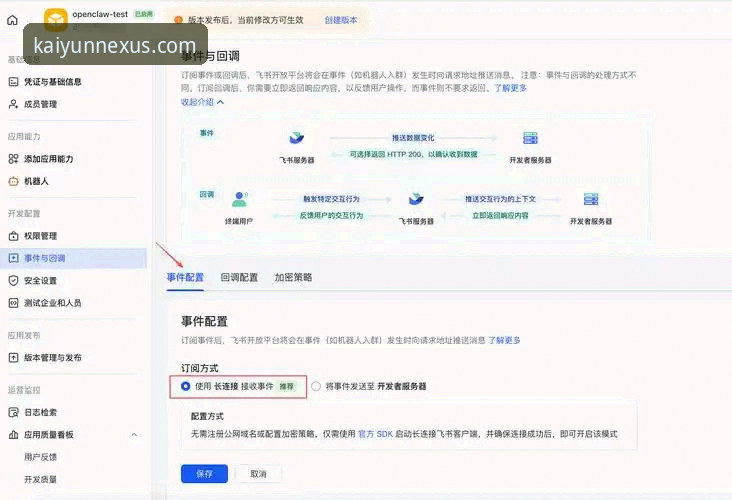The width and height of the screenshot is (732, 500).
Task: Click the 飞书服务器 icon in 事件 row
Action: [x=296, y=138]
